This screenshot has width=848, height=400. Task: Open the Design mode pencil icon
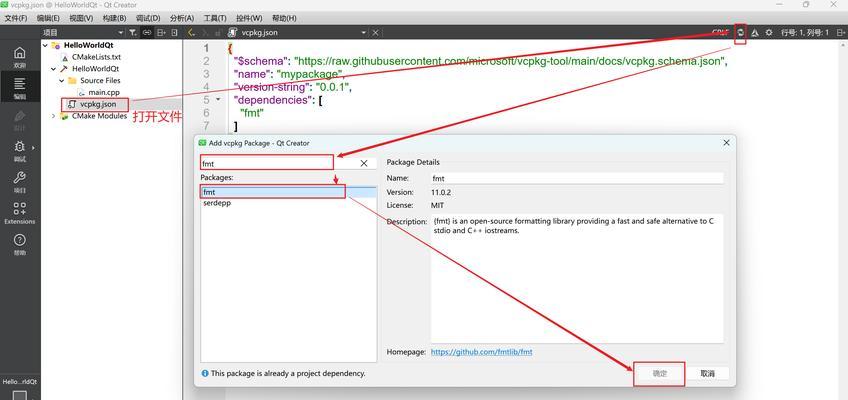(19, 119)
